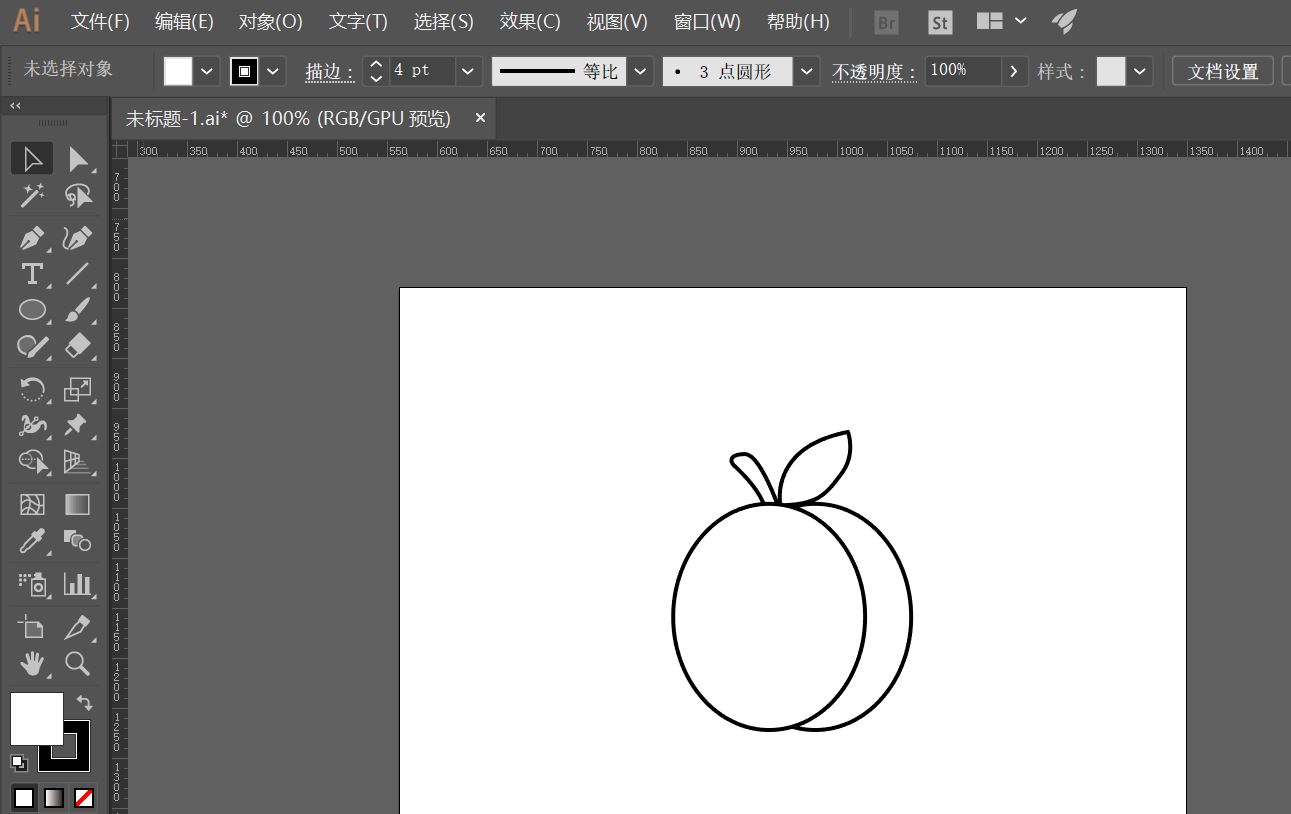Choose the Type tool
This screenshot has width=1291, height=814.
tap(31, 274)
